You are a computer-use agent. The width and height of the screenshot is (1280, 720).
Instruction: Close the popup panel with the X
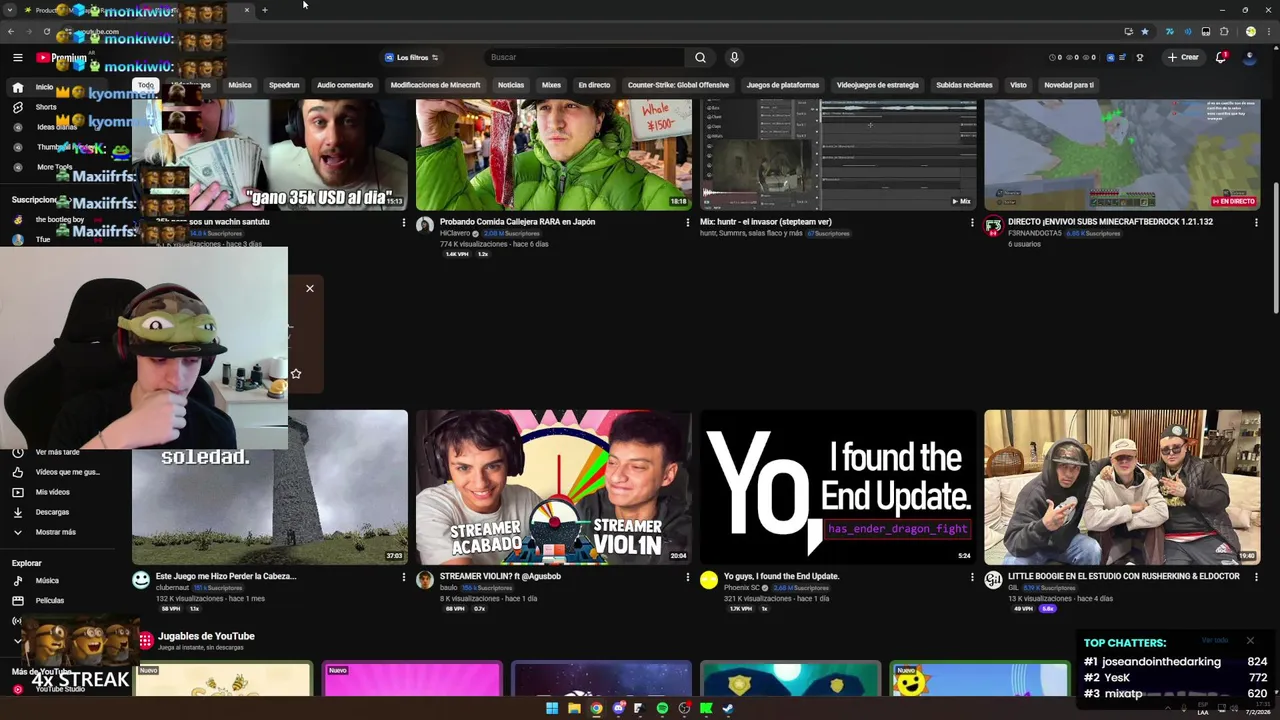point(310,288)
